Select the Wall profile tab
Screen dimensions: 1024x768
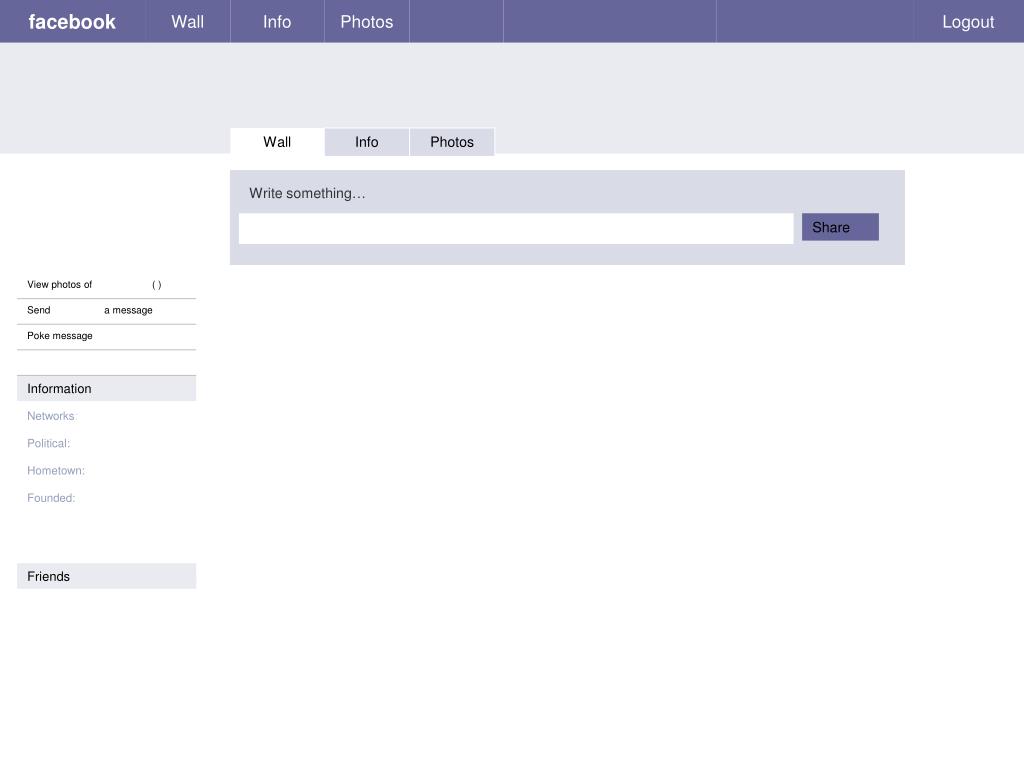tap(277, 142)
